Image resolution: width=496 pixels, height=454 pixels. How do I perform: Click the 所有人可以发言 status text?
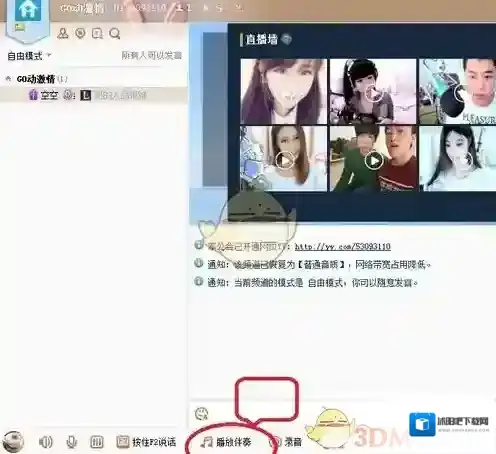click(151, 55)
